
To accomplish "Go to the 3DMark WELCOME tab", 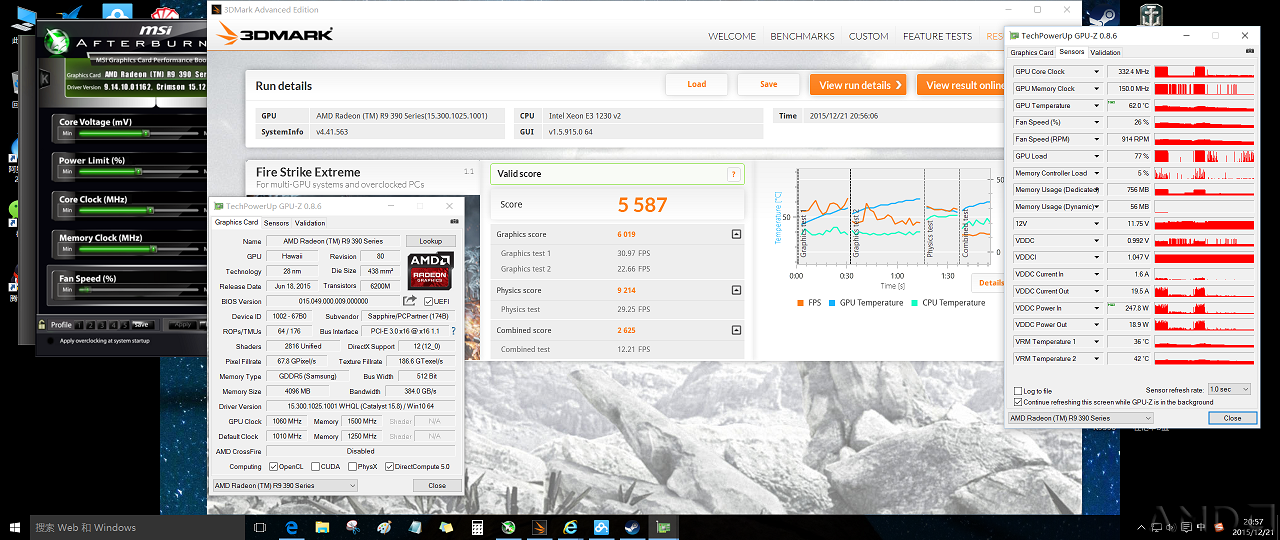I will (x=732, y=36).
